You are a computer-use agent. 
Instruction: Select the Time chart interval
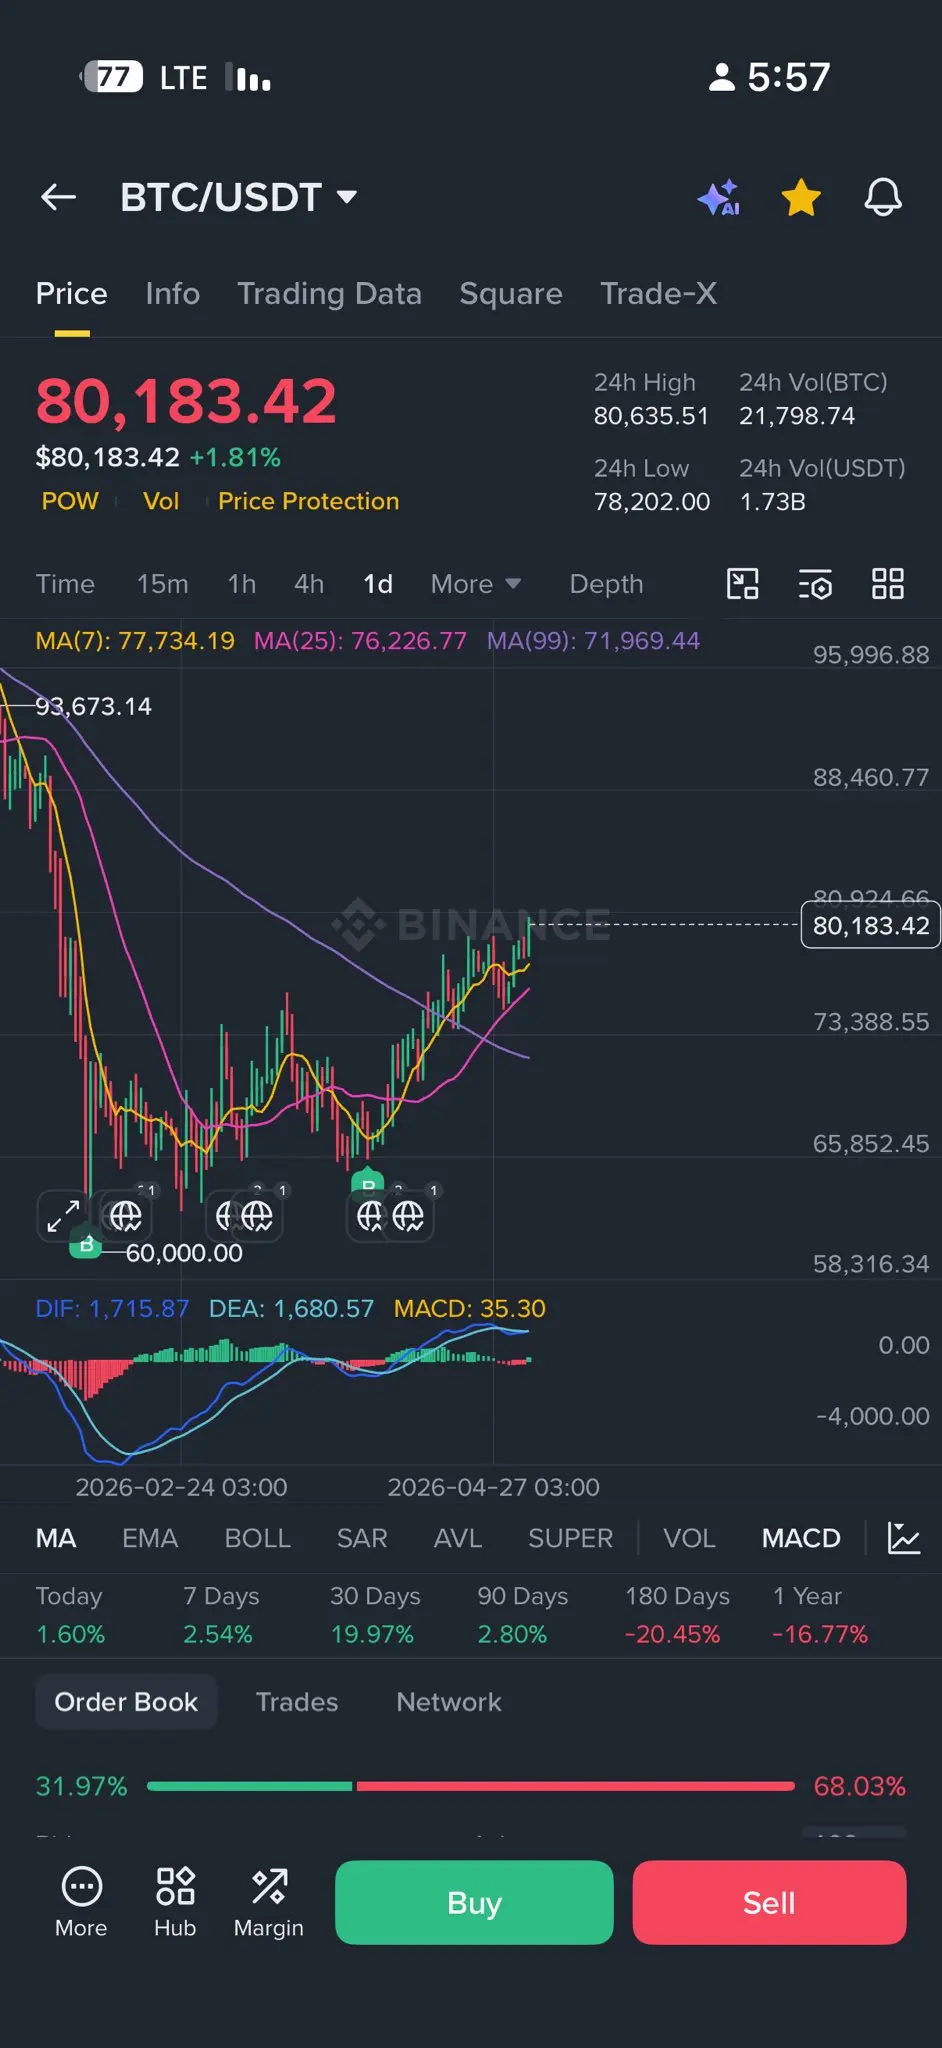65,584
